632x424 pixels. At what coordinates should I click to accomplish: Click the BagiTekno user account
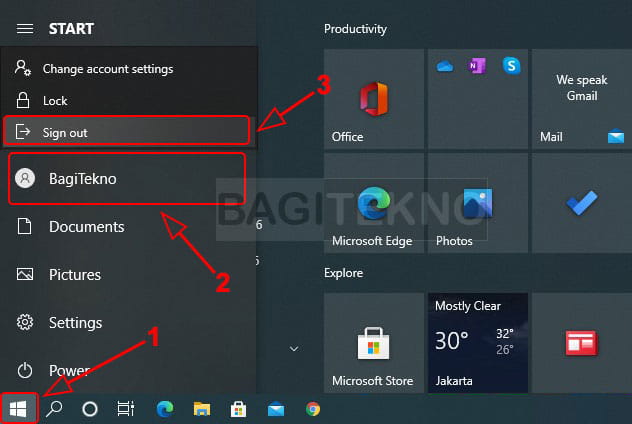tap(127, 179)
